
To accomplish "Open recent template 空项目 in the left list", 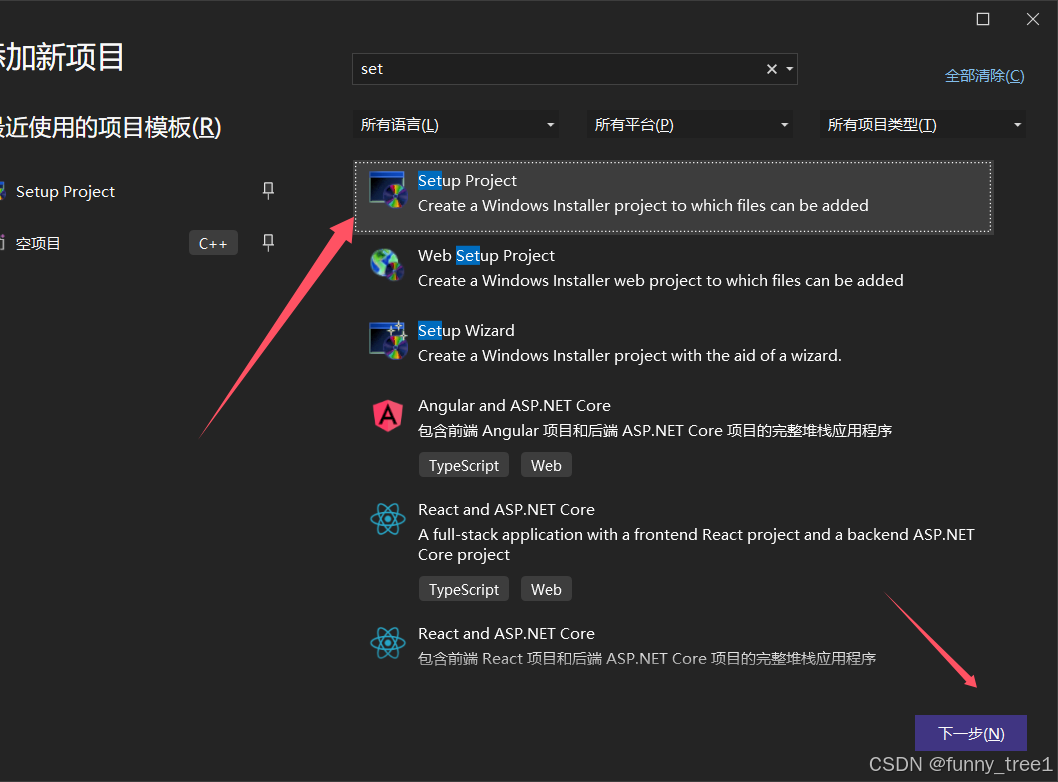I will 38,244.
